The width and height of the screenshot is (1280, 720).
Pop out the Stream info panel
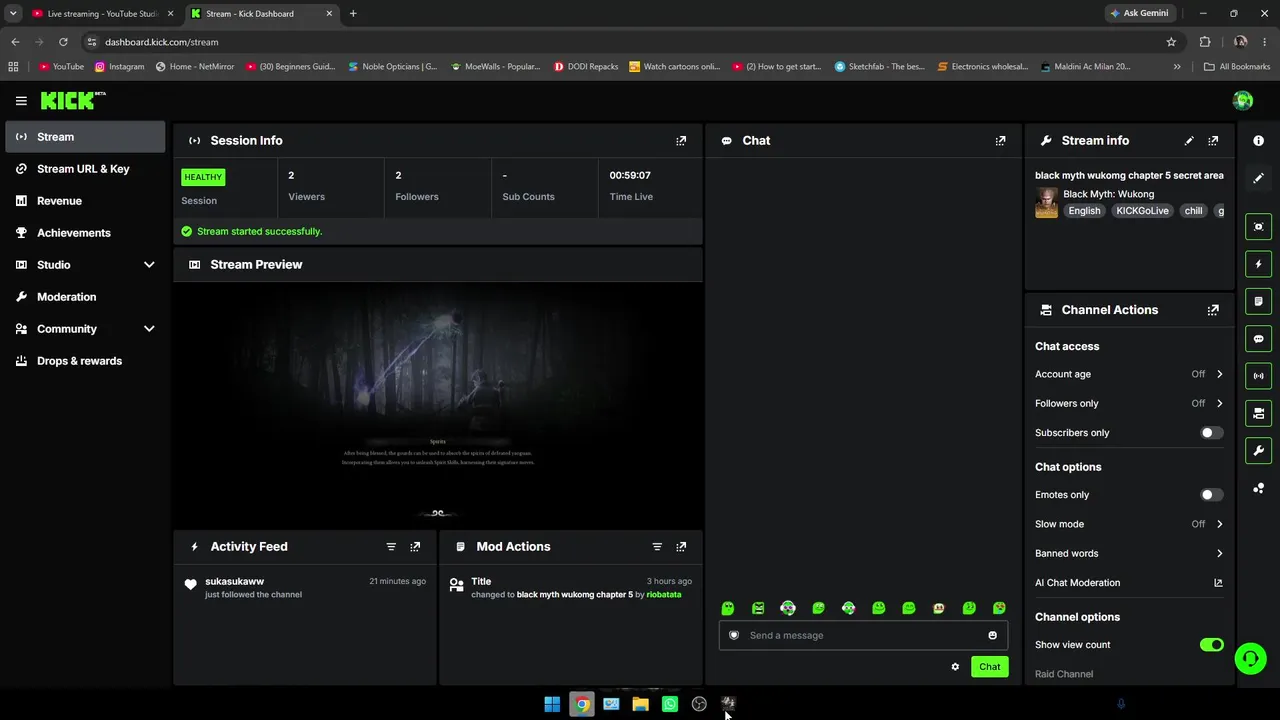click(x=1213, y=141)
